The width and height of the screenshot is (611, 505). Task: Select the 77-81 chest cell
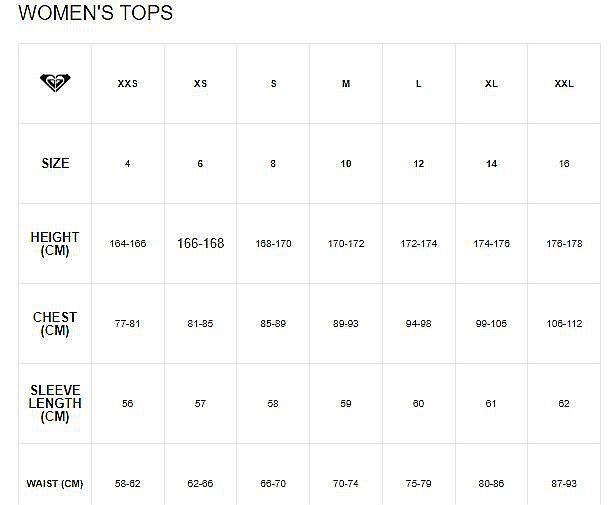tap(128, 324)
